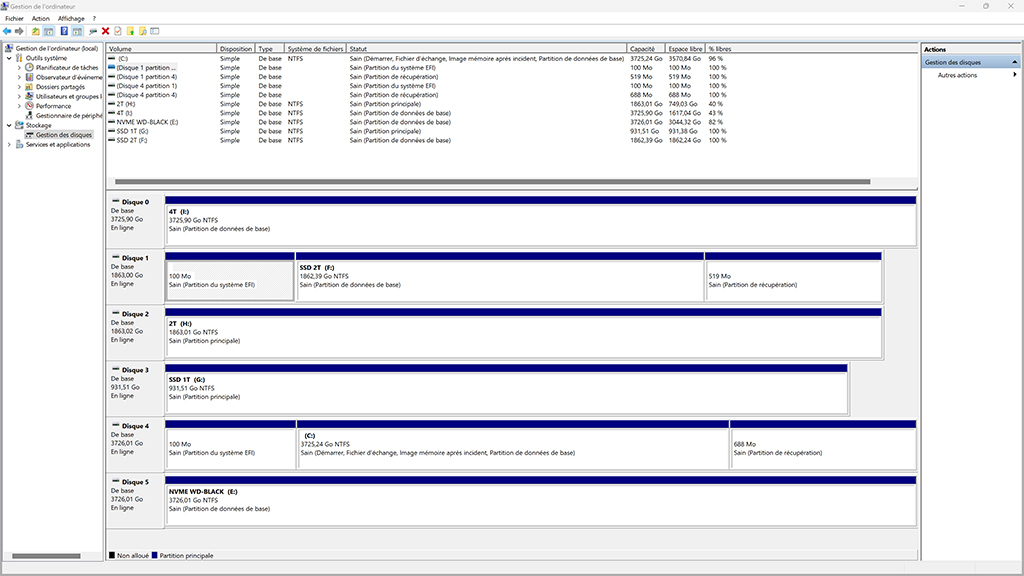Sort by Système de fichiers column
Image resolution: width=1024 pixels, height=576 pixels.
pyautogui.click(x=315, y=49)
